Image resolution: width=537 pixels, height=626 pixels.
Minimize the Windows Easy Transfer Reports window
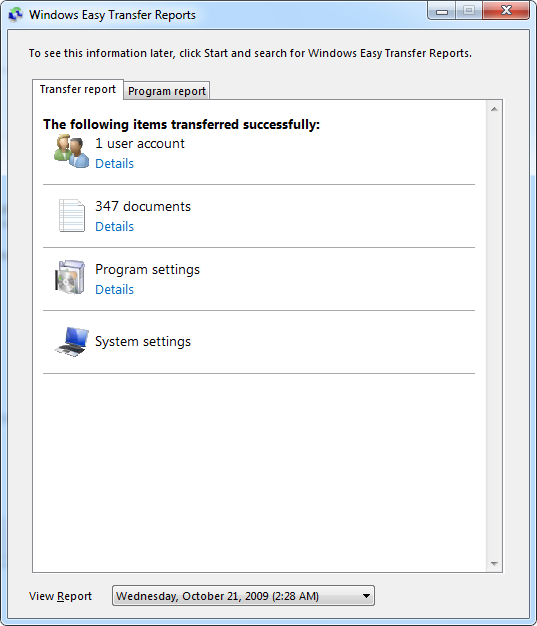pyautogui.click(x=442, y=11)
